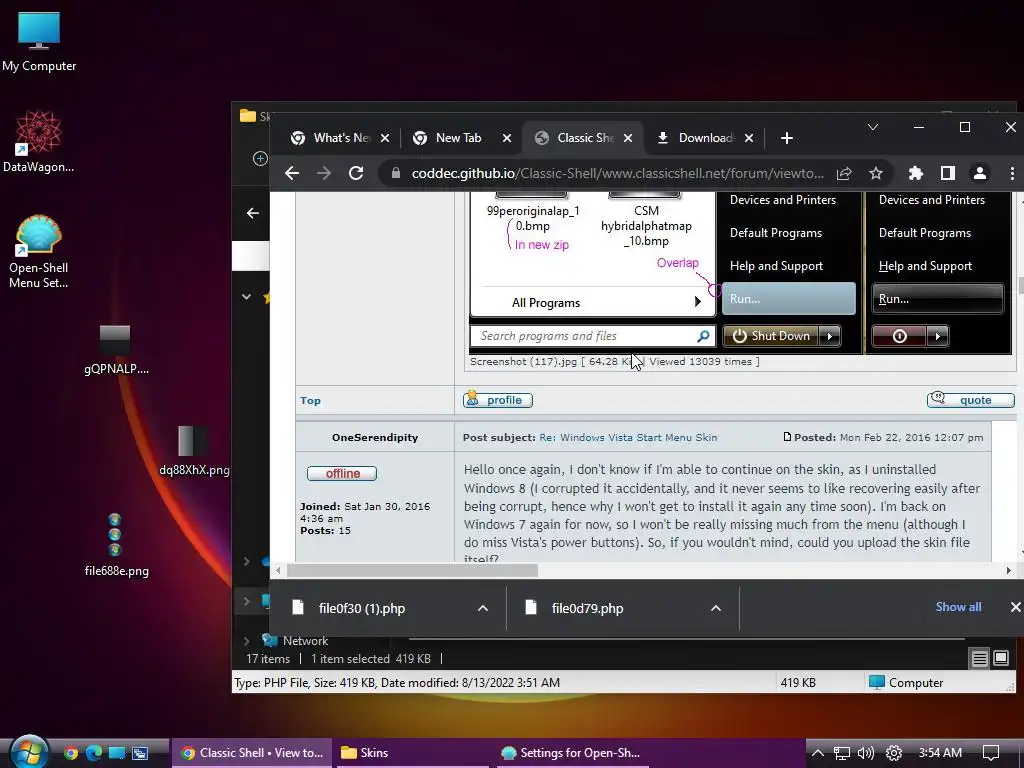
Task: Quote this forum post
Action: coord(970,400)
